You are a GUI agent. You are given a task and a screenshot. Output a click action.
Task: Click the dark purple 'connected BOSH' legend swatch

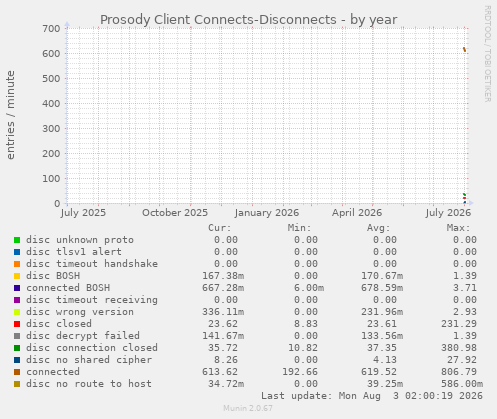click(x=17, y=288)
